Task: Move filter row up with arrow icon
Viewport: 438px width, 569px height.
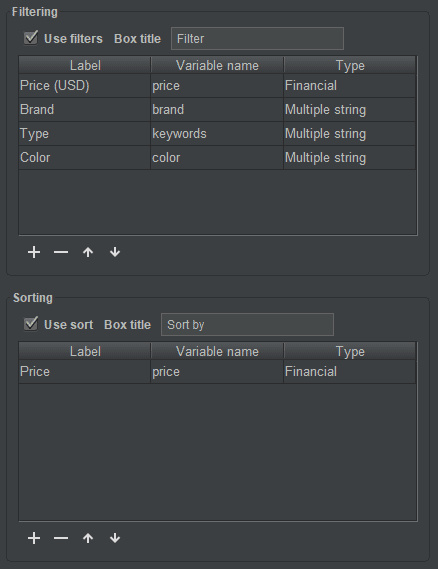Action: click(x=88, y=252)
